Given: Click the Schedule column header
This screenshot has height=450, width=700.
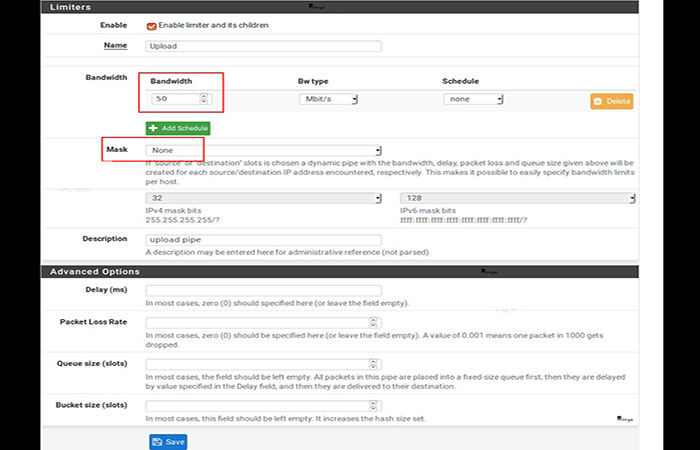Looking at the screenshot, I should 460,81.
